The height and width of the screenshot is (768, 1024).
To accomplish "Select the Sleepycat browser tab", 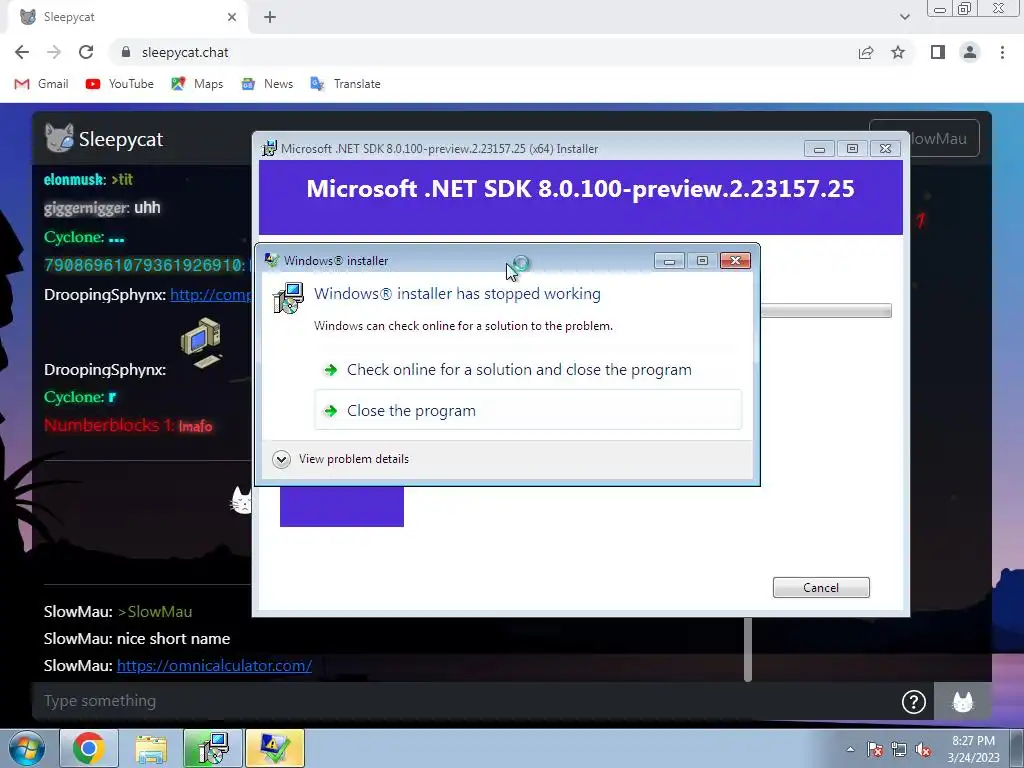I will (x=127, y=17).
